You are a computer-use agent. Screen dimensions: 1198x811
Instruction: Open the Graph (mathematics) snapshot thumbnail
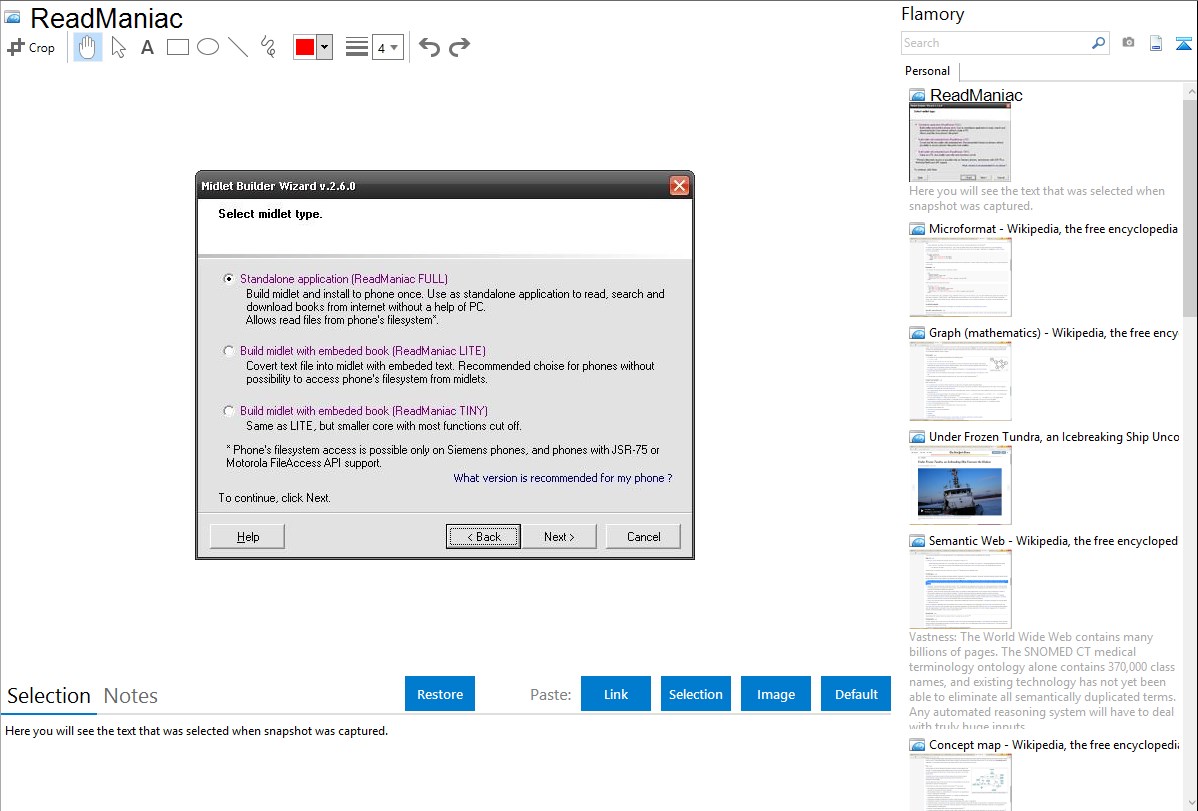click(960, 381)
